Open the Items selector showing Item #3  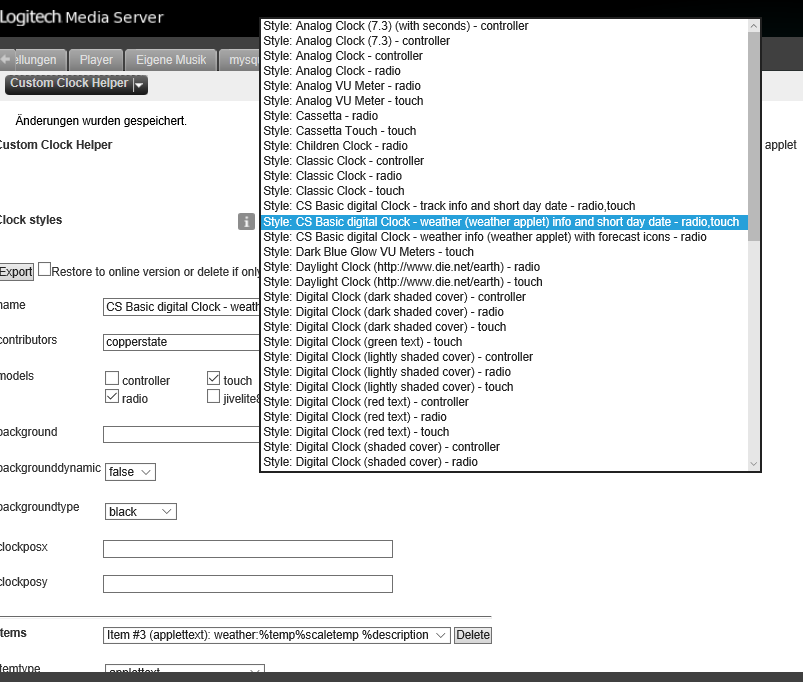(276, 635)
